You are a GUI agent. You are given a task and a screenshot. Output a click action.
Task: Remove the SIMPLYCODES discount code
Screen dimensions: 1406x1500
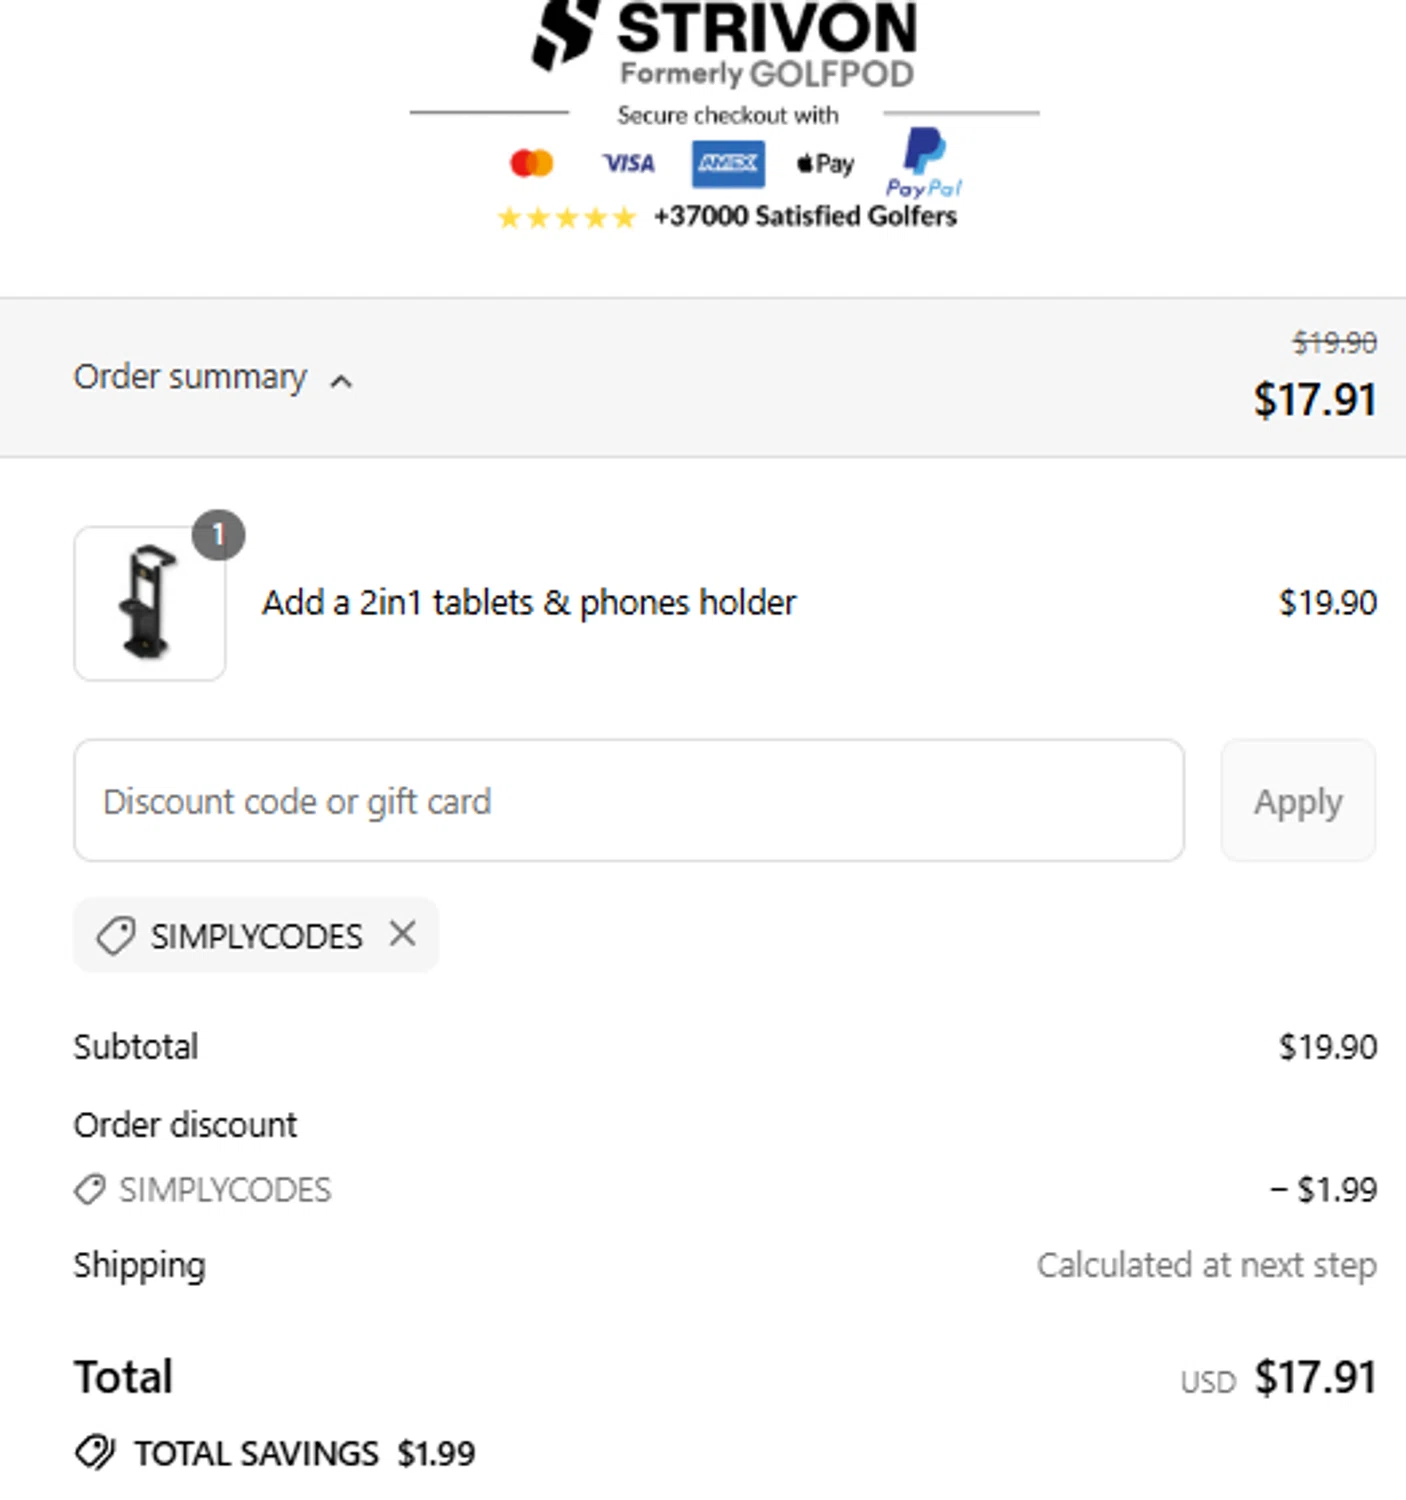pyautogui.click(x=403, y=934)
